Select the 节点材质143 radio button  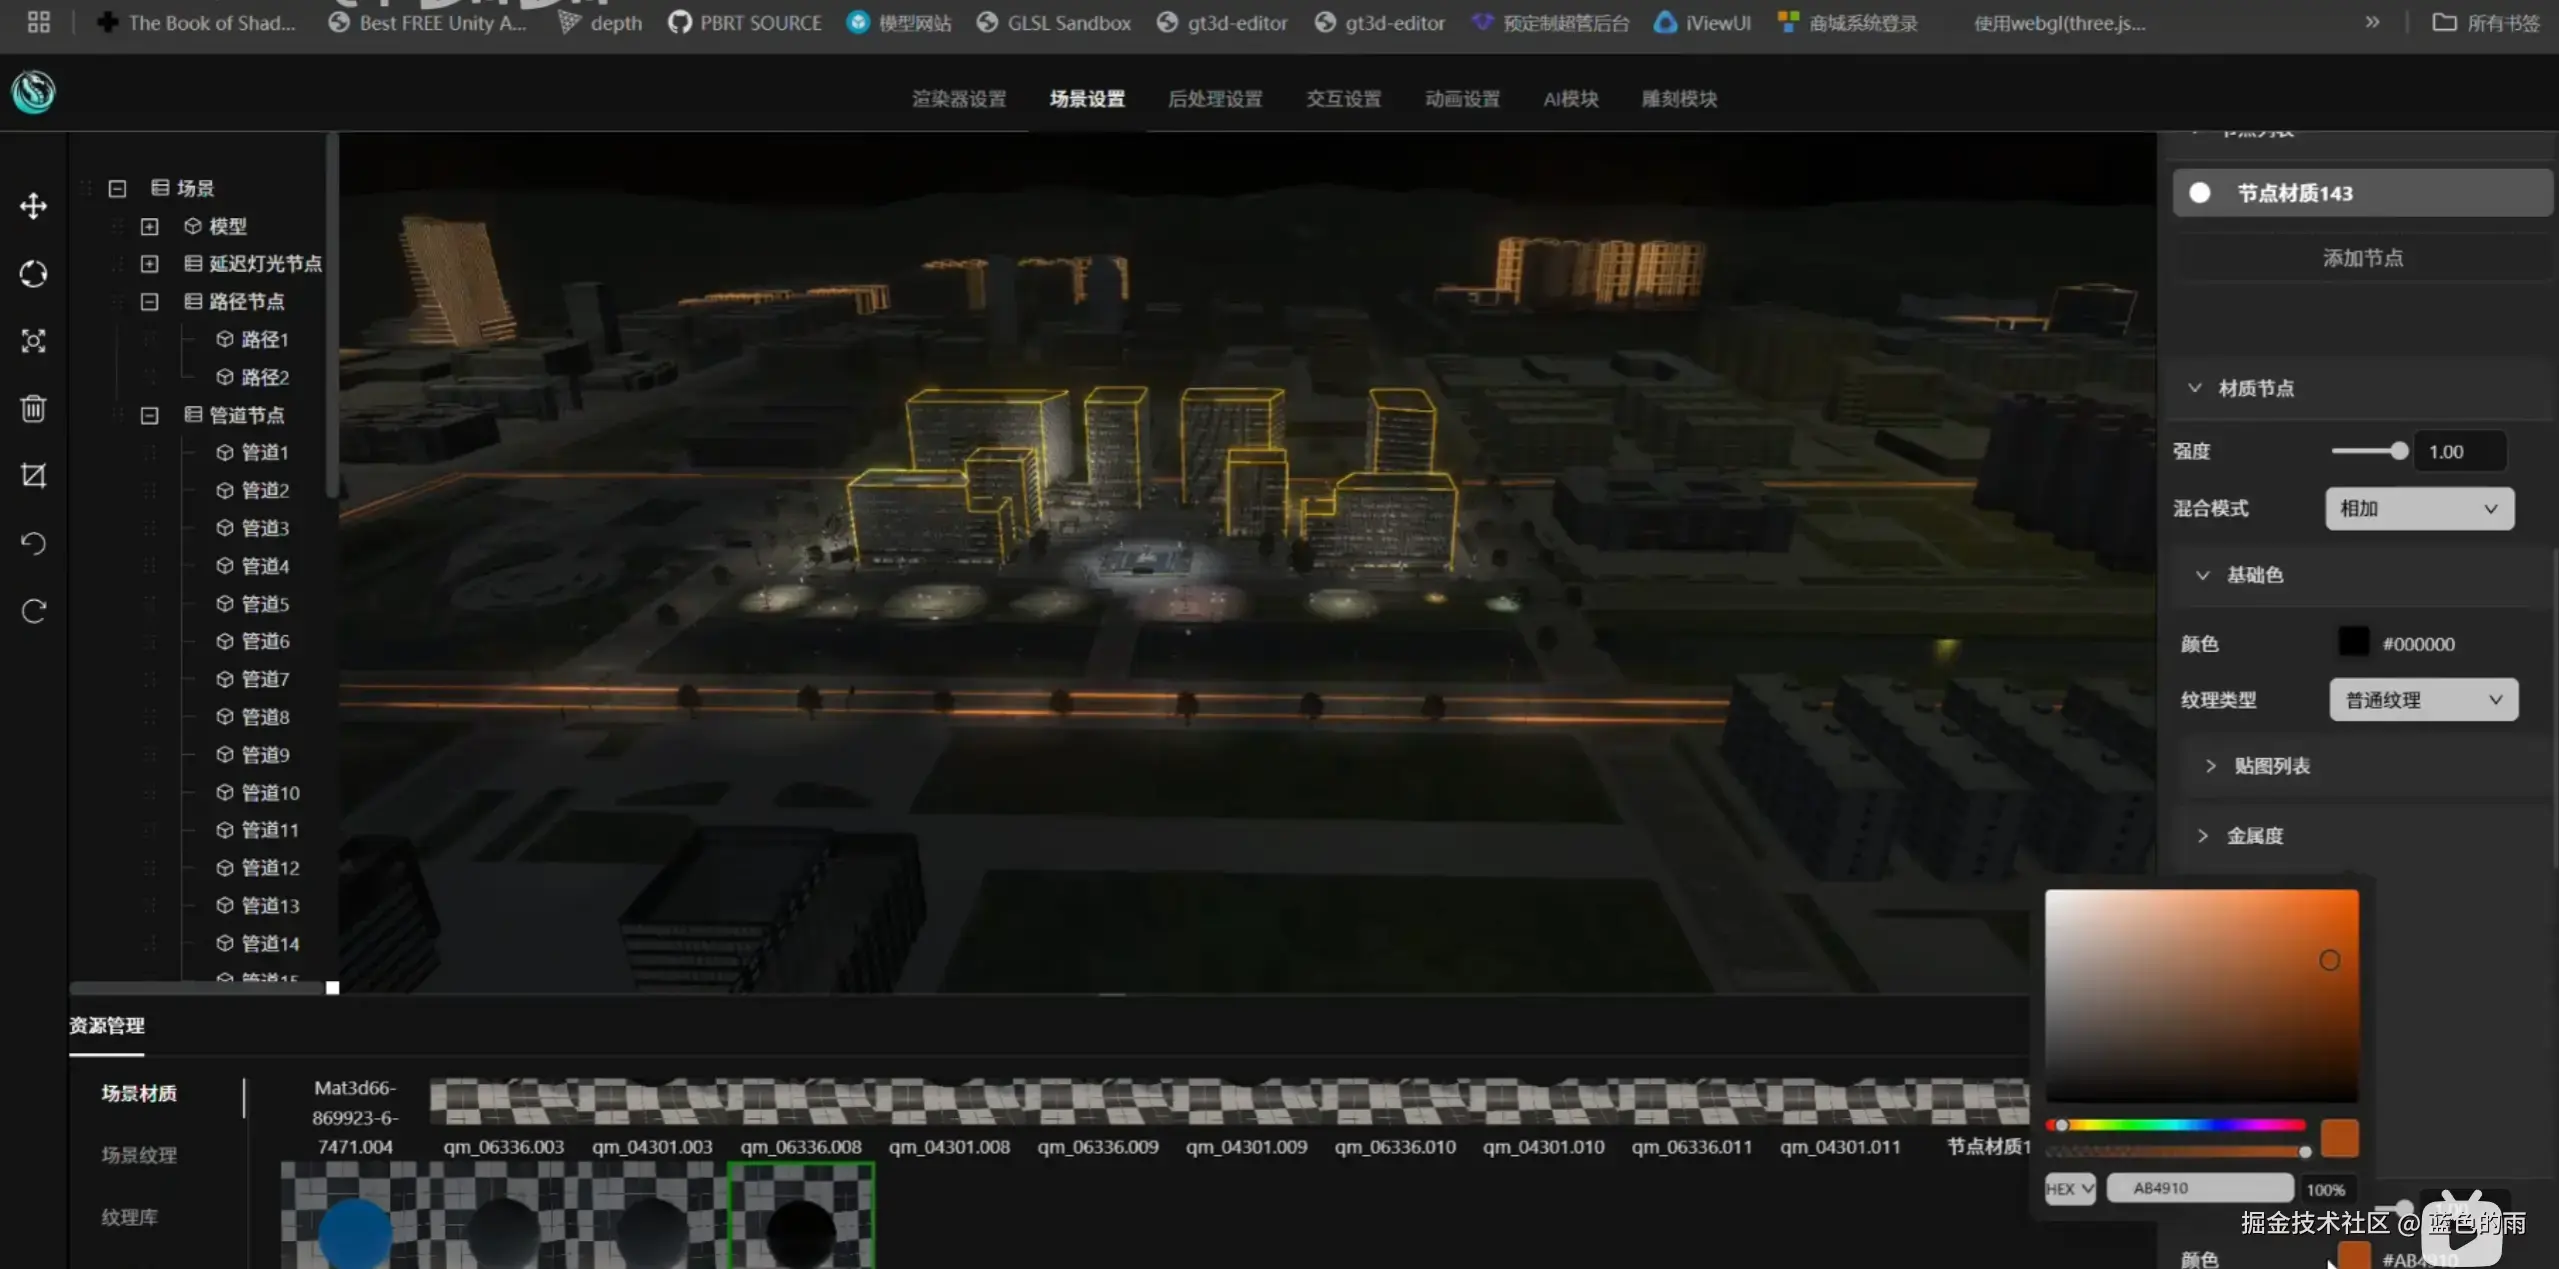tap(2199, 193)
